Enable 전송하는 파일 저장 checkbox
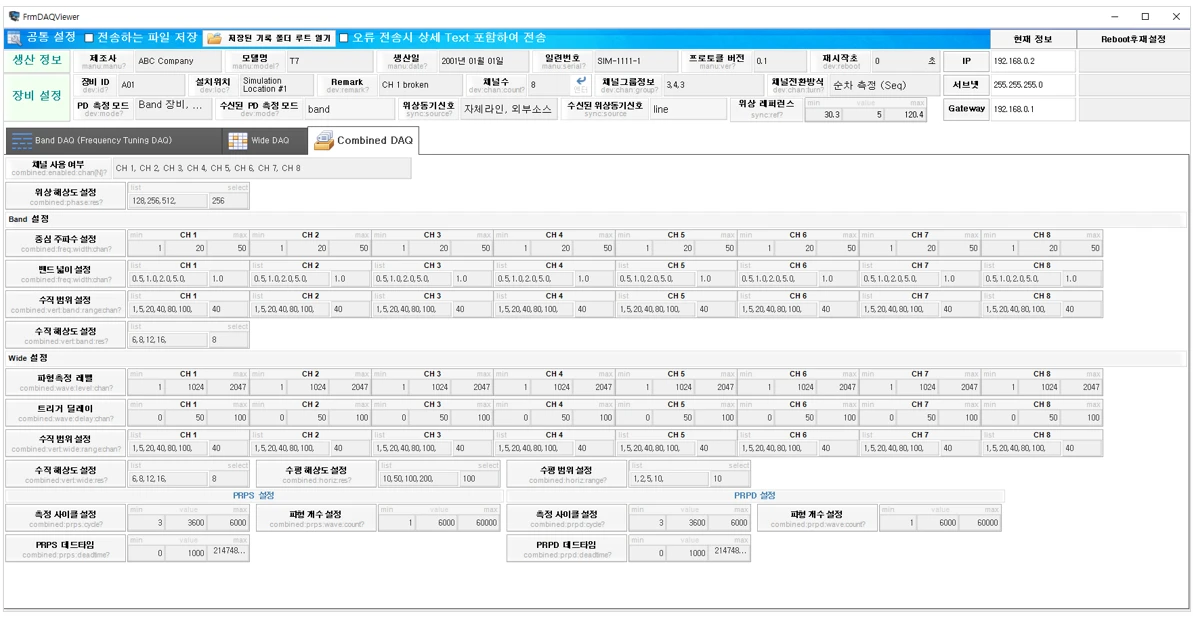 [88, 37]
